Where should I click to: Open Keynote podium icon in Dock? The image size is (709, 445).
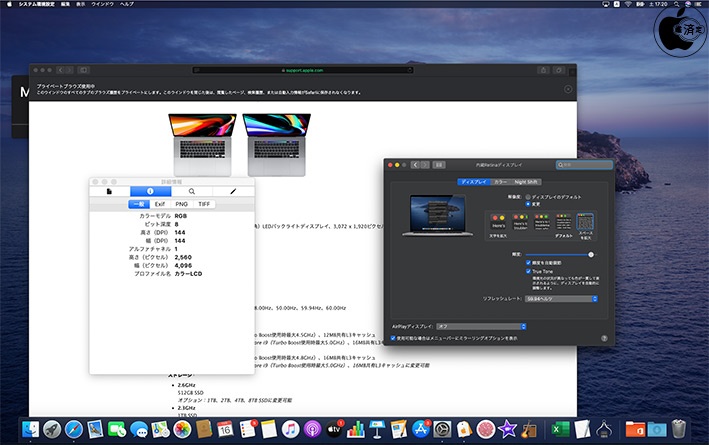click(x=377, y=429)
